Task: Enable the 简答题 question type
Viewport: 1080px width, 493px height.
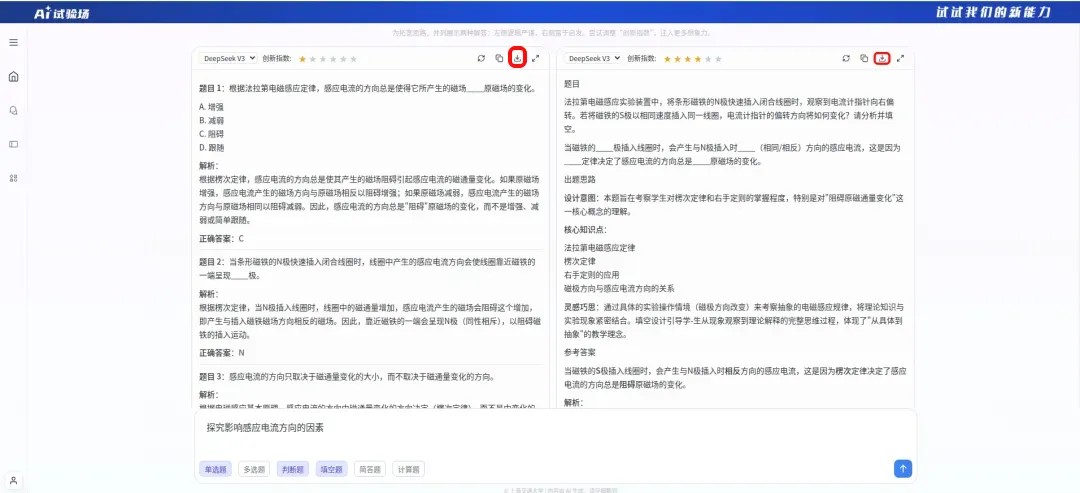Action: click(x=370, y=470)
